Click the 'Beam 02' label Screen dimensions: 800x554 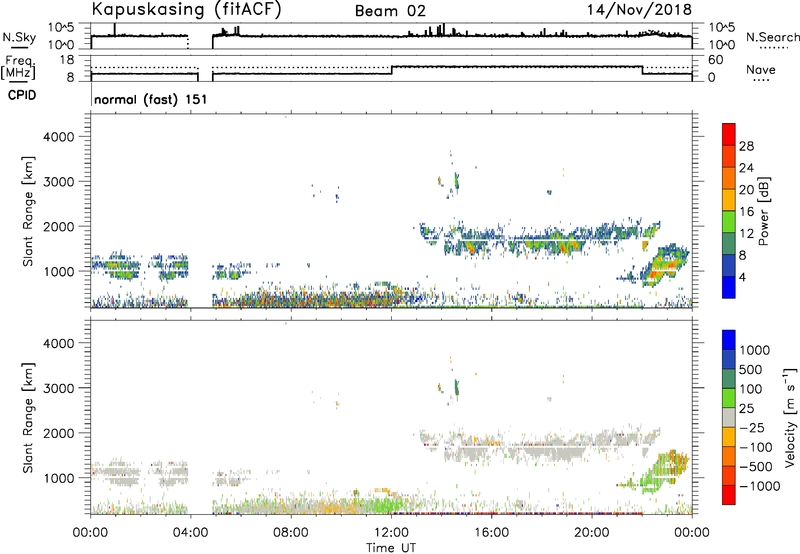tap(390, 11)
